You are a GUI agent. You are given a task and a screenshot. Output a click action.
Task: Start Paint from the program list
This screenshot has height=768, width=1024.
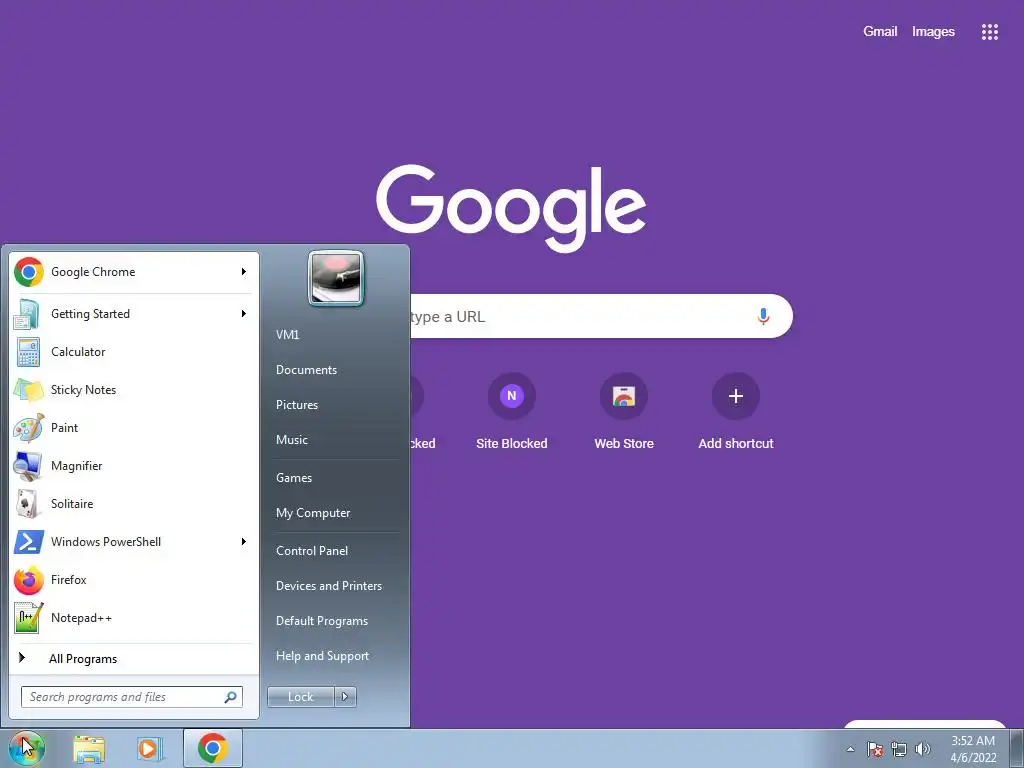(x=134, y=428)
